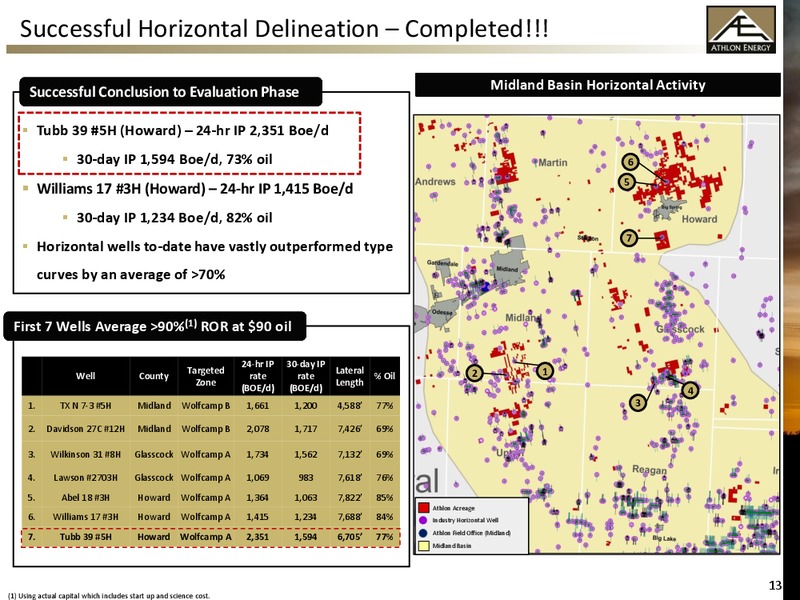Image resolution: width=800 pixels, height=600 pixels.
Task: Click the '% Oil' column header
Action: (385, 376)
